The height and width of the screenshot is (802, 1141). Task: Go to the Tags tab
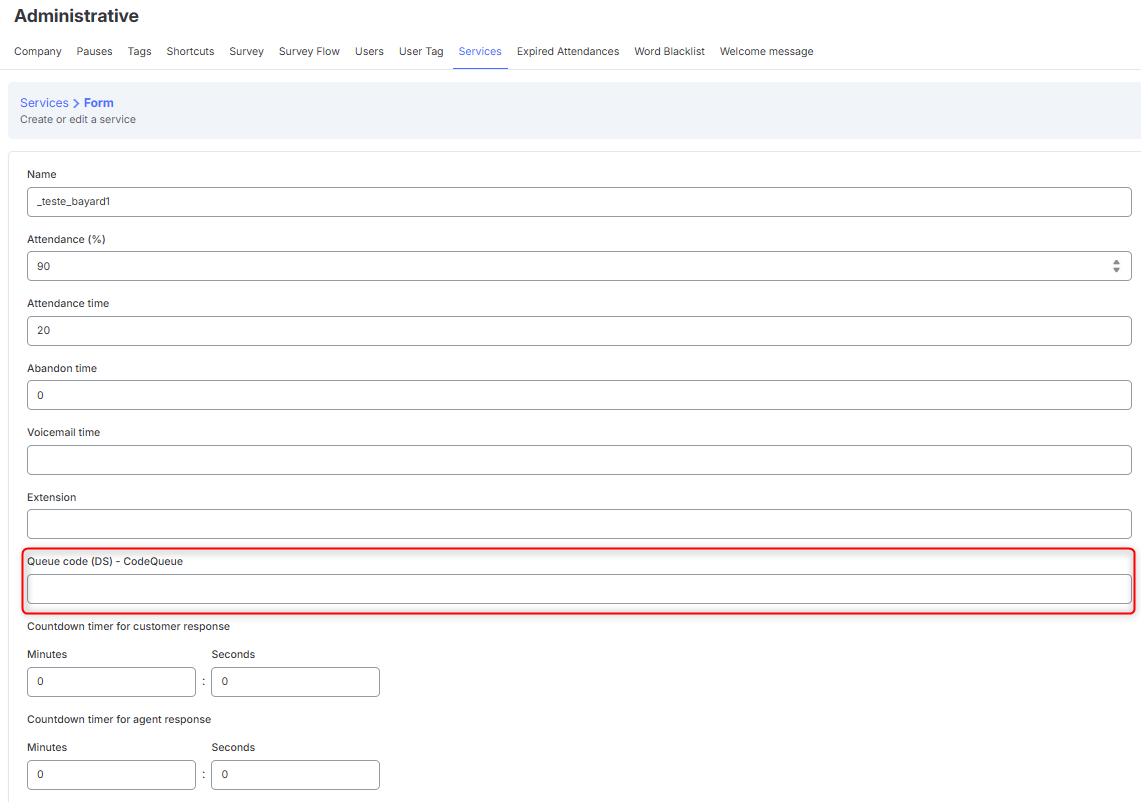pos(140,52)
